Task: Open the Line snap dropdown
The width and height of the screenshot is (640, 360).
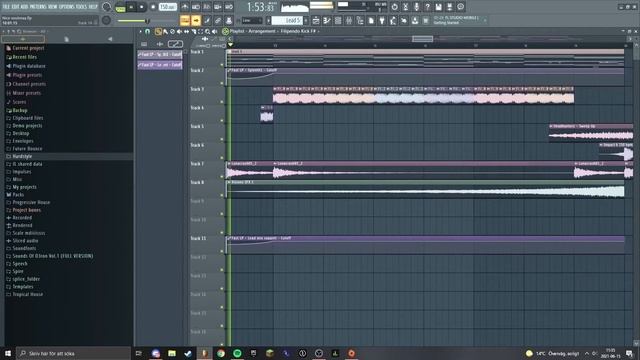Action: tap(252, 20)
